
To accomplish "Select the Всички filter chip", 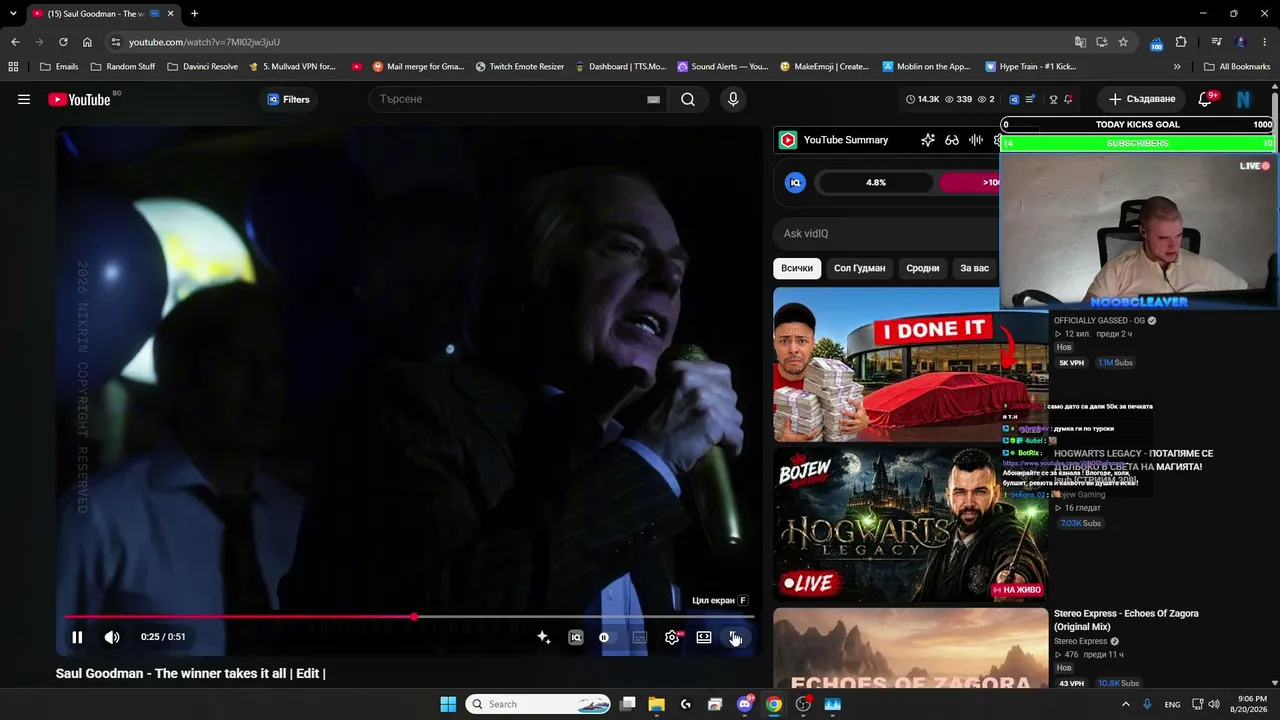I will point(797,268).
